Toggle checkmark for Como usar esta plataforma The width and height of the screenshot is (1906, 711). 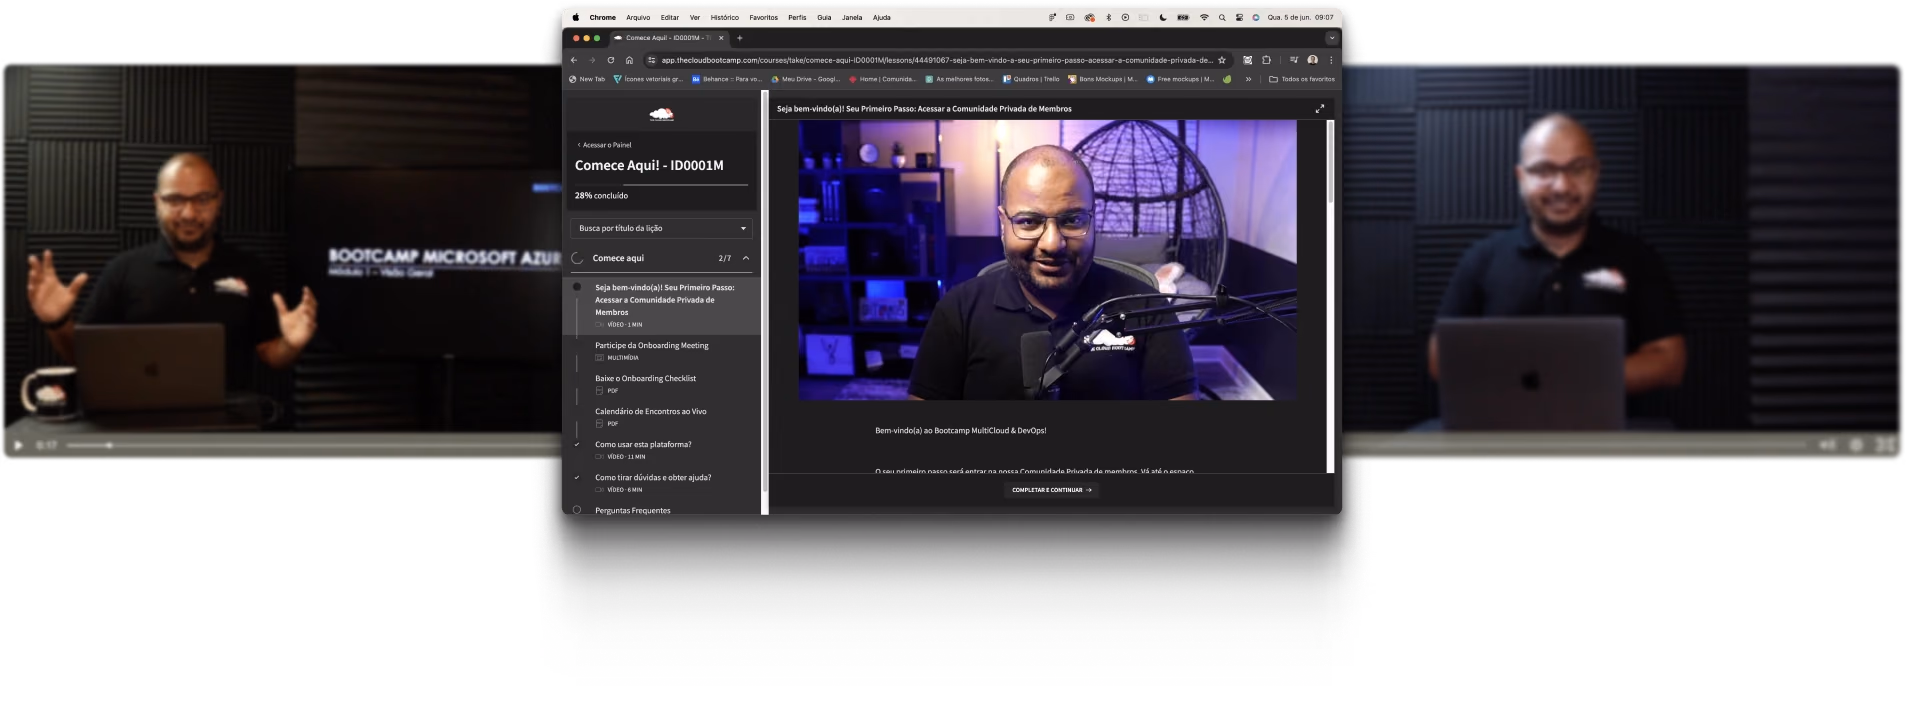pyautogui.click(x=577, y=444)
